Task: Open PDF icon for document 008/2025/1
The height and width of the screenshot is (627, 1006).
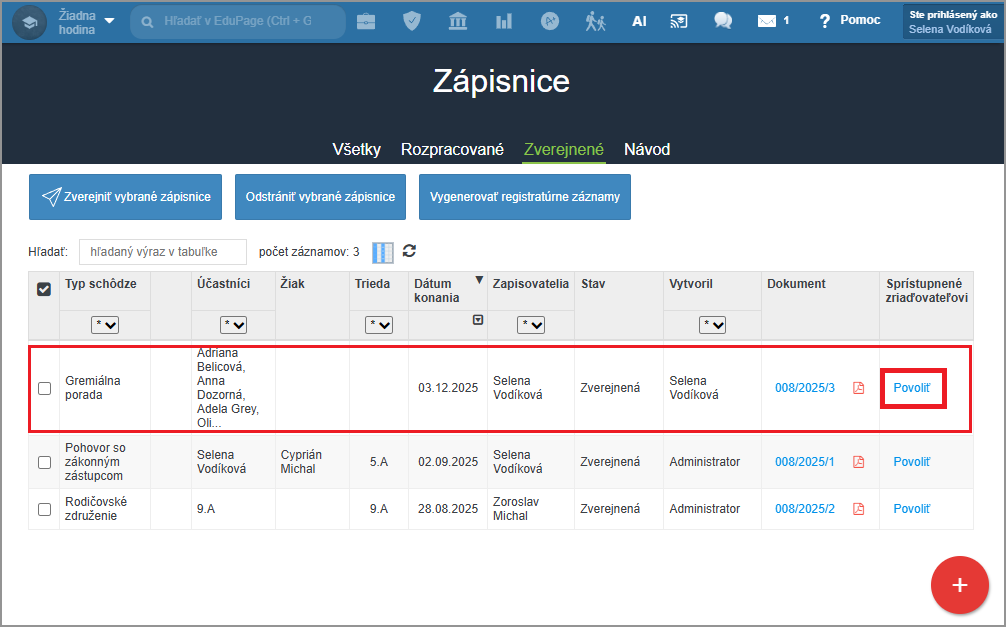Action: [858, 462]
